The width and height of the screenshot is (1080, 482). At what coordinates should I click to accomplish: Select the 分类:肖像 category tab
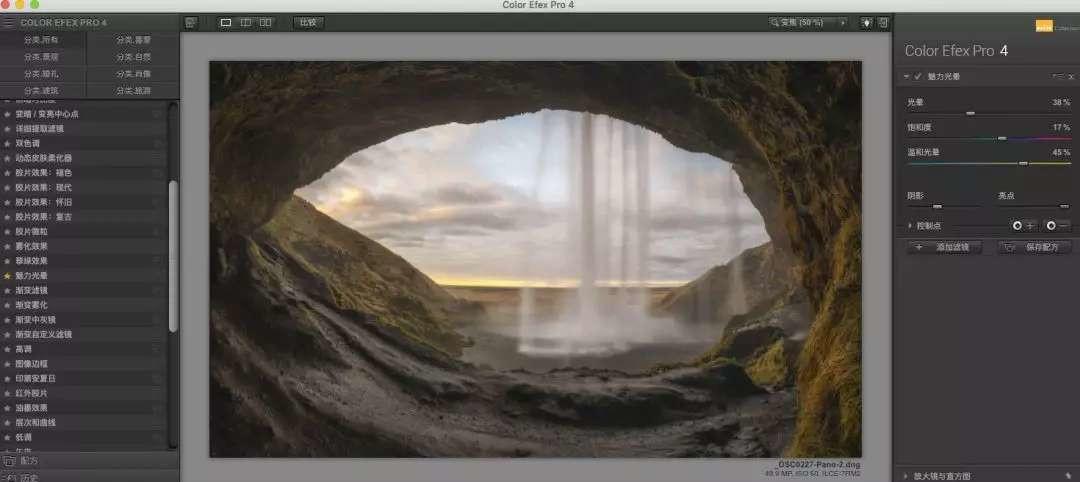point(134,74)
